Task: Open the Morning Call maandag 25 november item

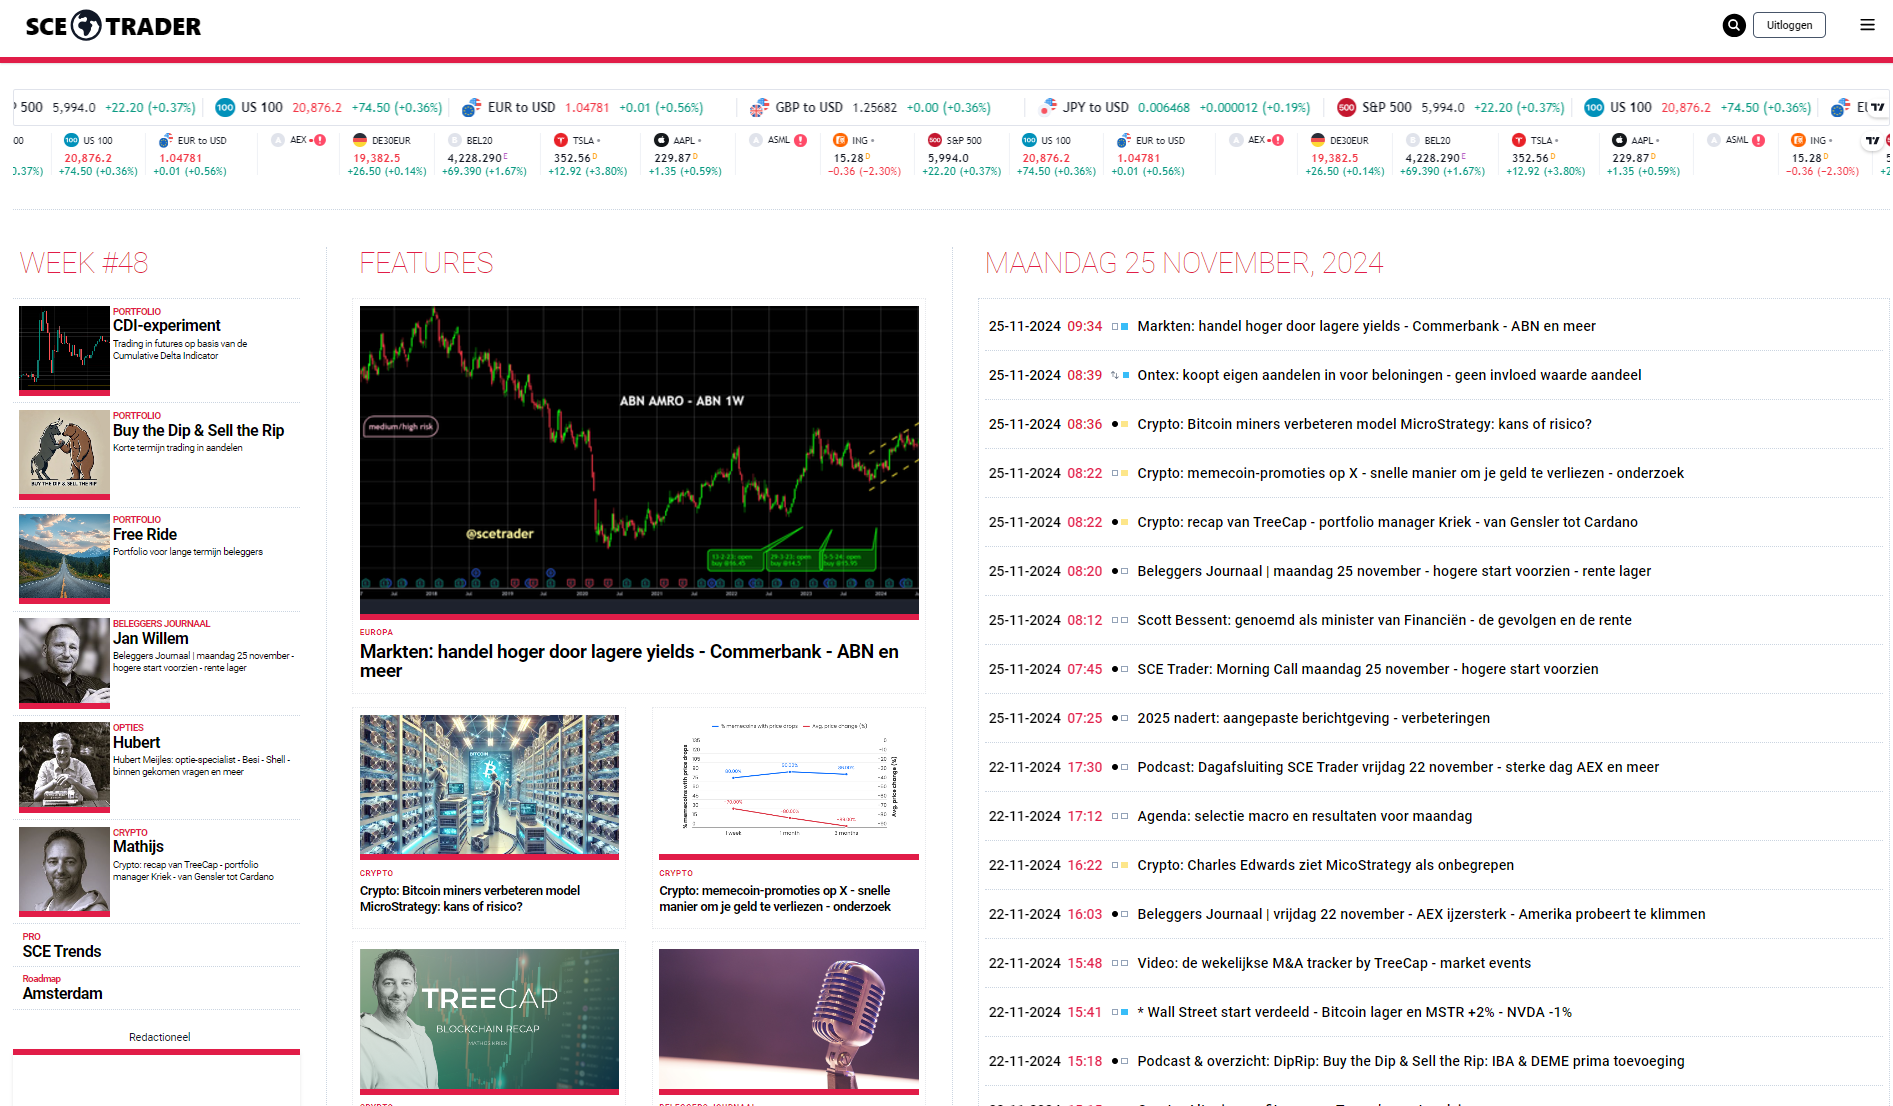Action: click(x=1368, y=669)
